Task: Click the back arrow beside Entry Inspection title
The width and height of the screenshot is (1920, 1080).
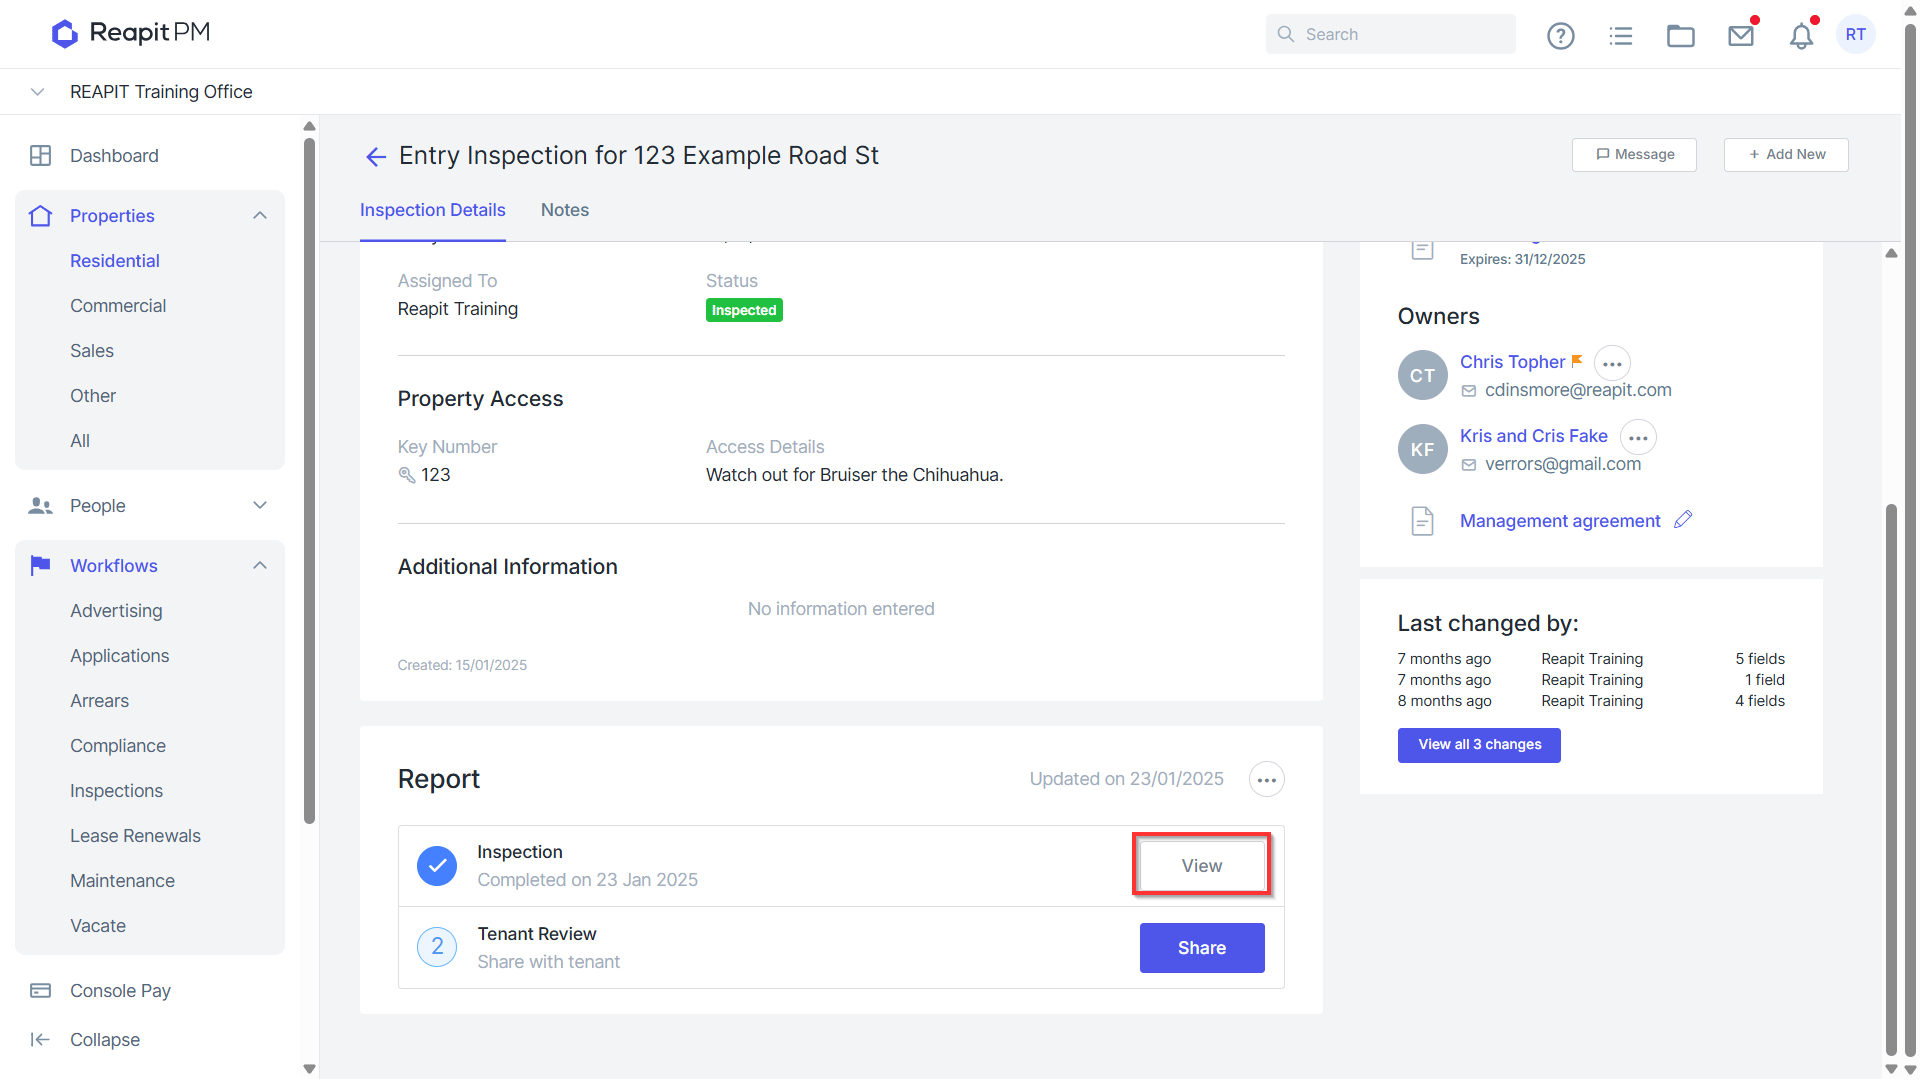Action: pos(375,156)
